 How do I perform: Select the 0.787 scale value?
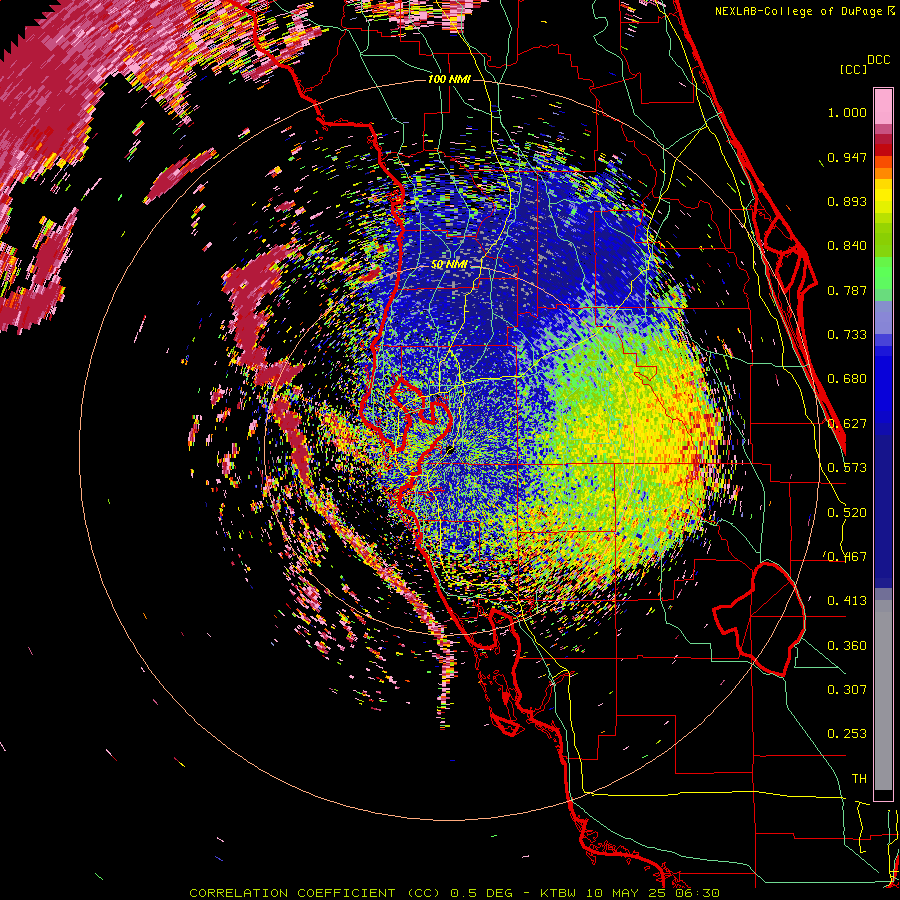(847, 290)
